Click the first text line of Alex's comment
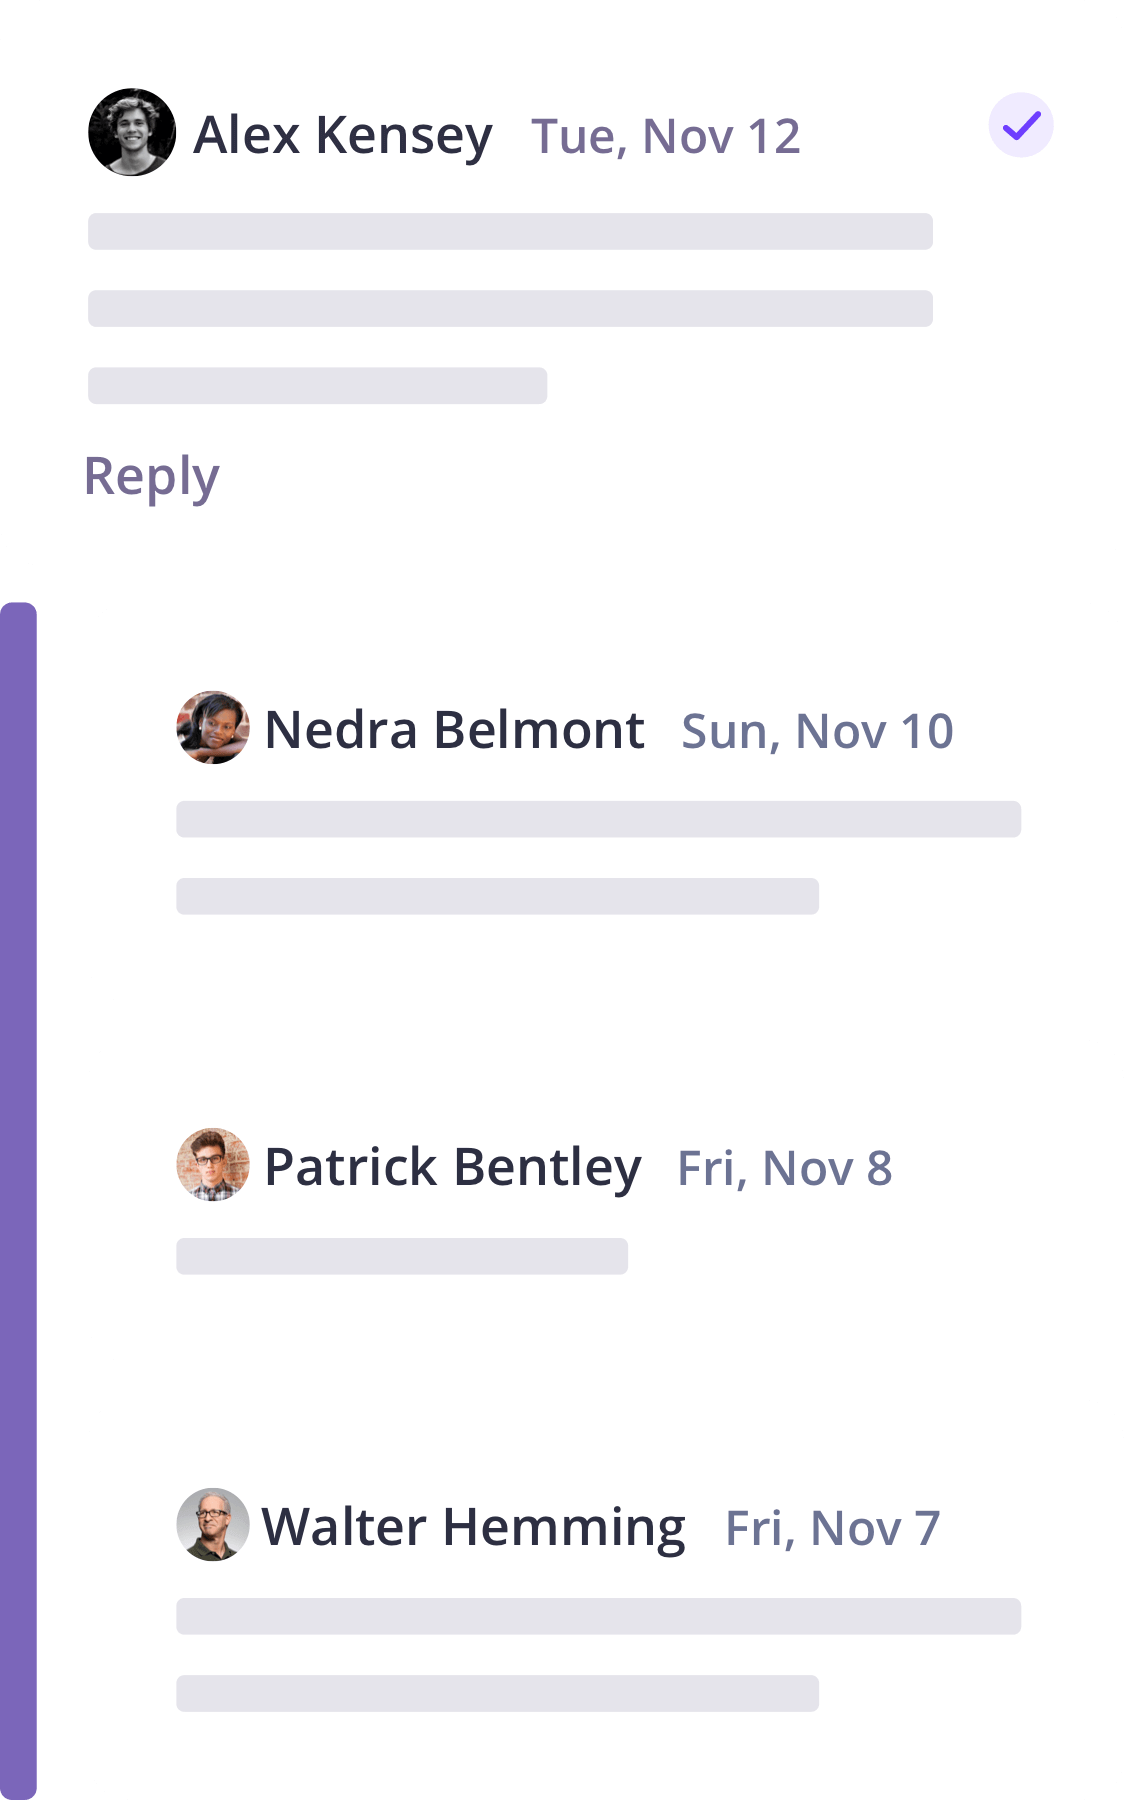1128x1800 pixels. click(x=510, y=231)
